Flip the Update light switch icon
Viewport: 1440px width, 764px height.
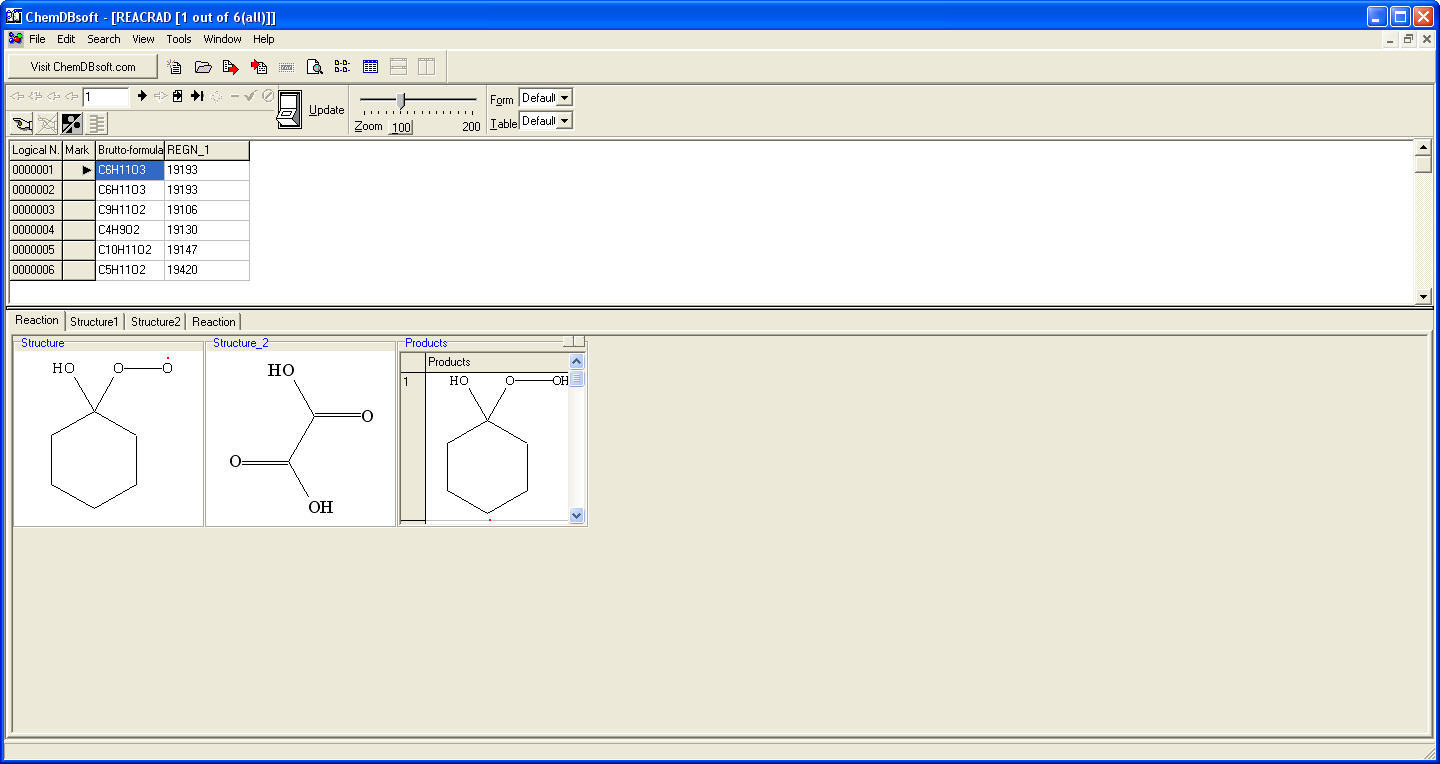[289, 109]
